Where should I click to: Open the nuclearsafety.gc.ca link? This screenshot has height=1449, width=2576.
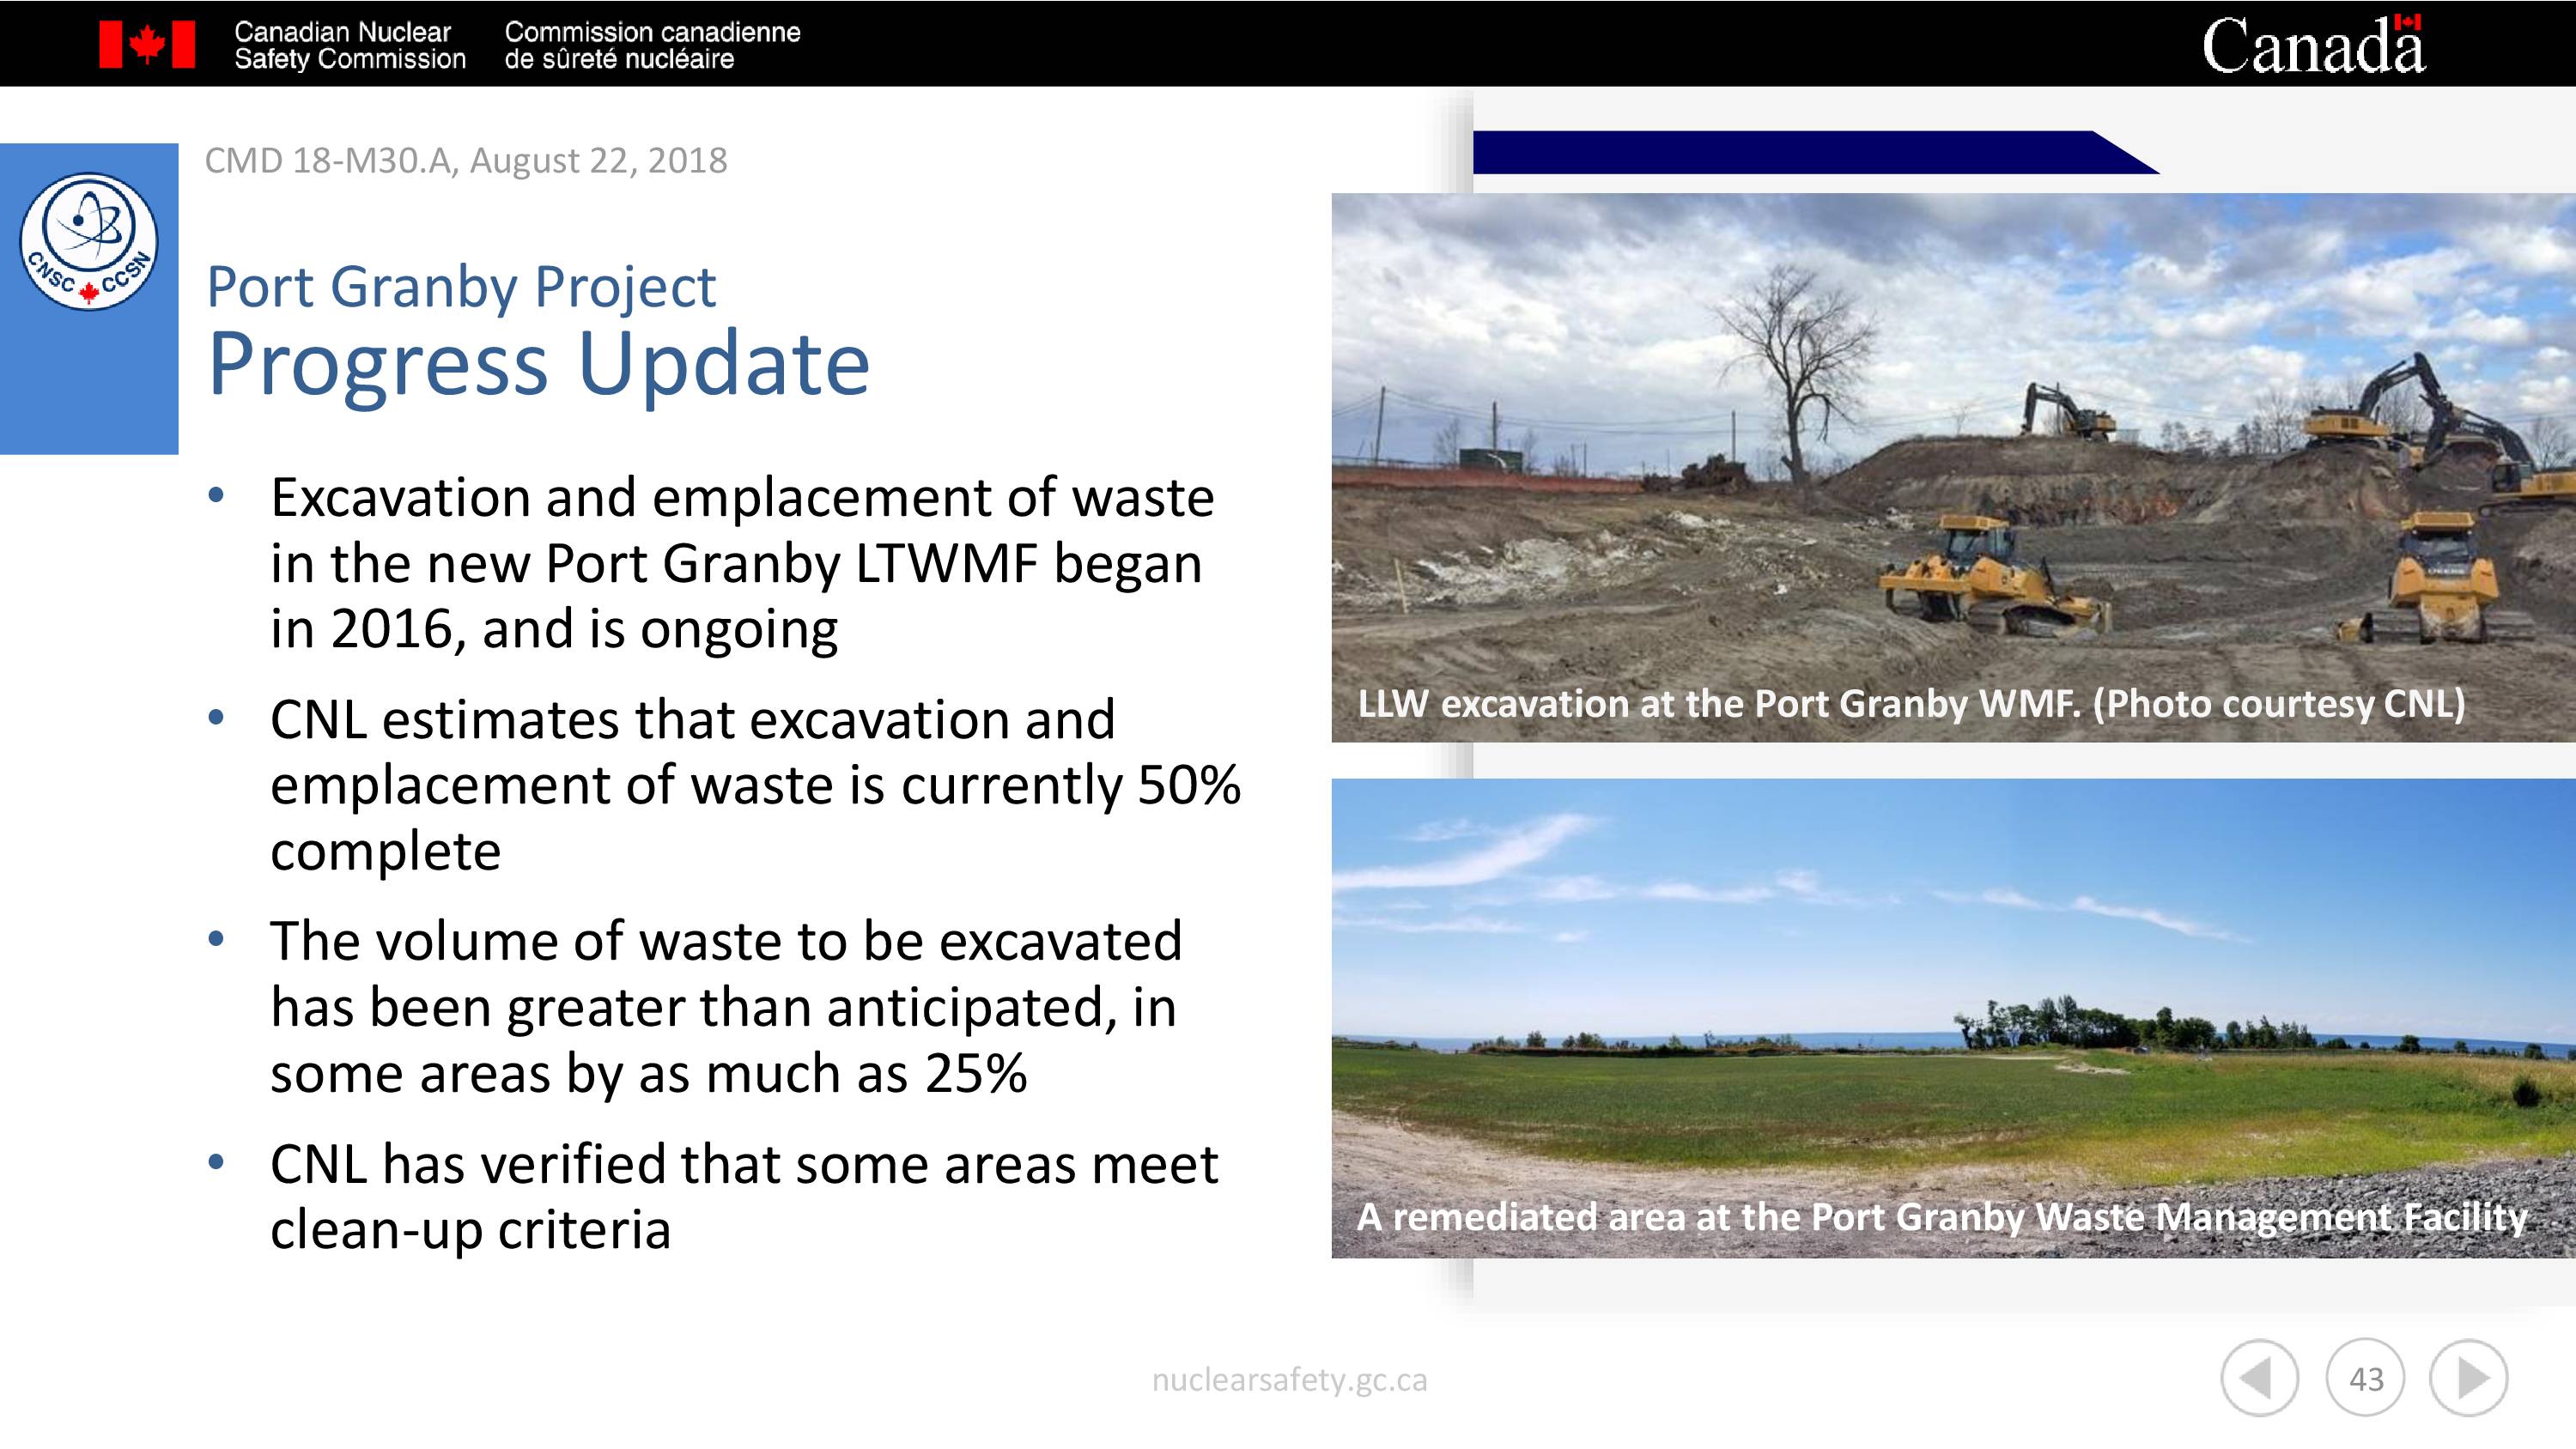1289,1380
